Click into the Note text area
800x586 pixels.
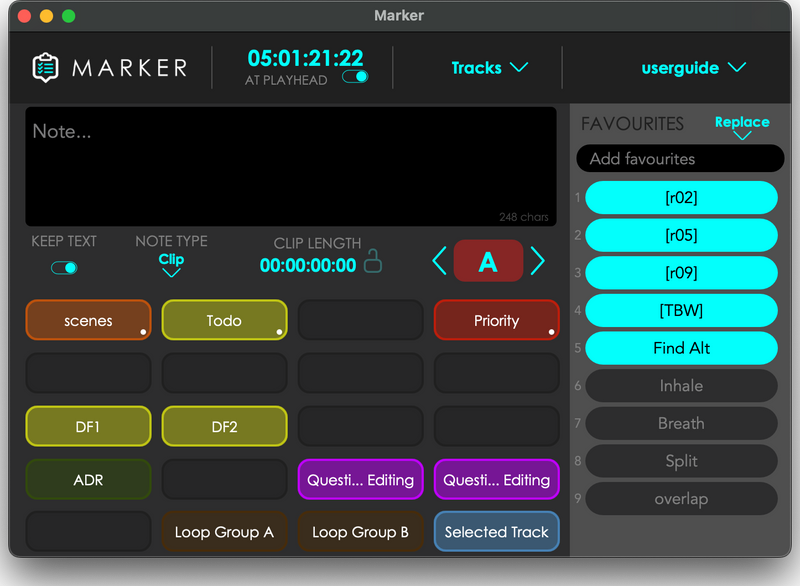tap(291, 166)
